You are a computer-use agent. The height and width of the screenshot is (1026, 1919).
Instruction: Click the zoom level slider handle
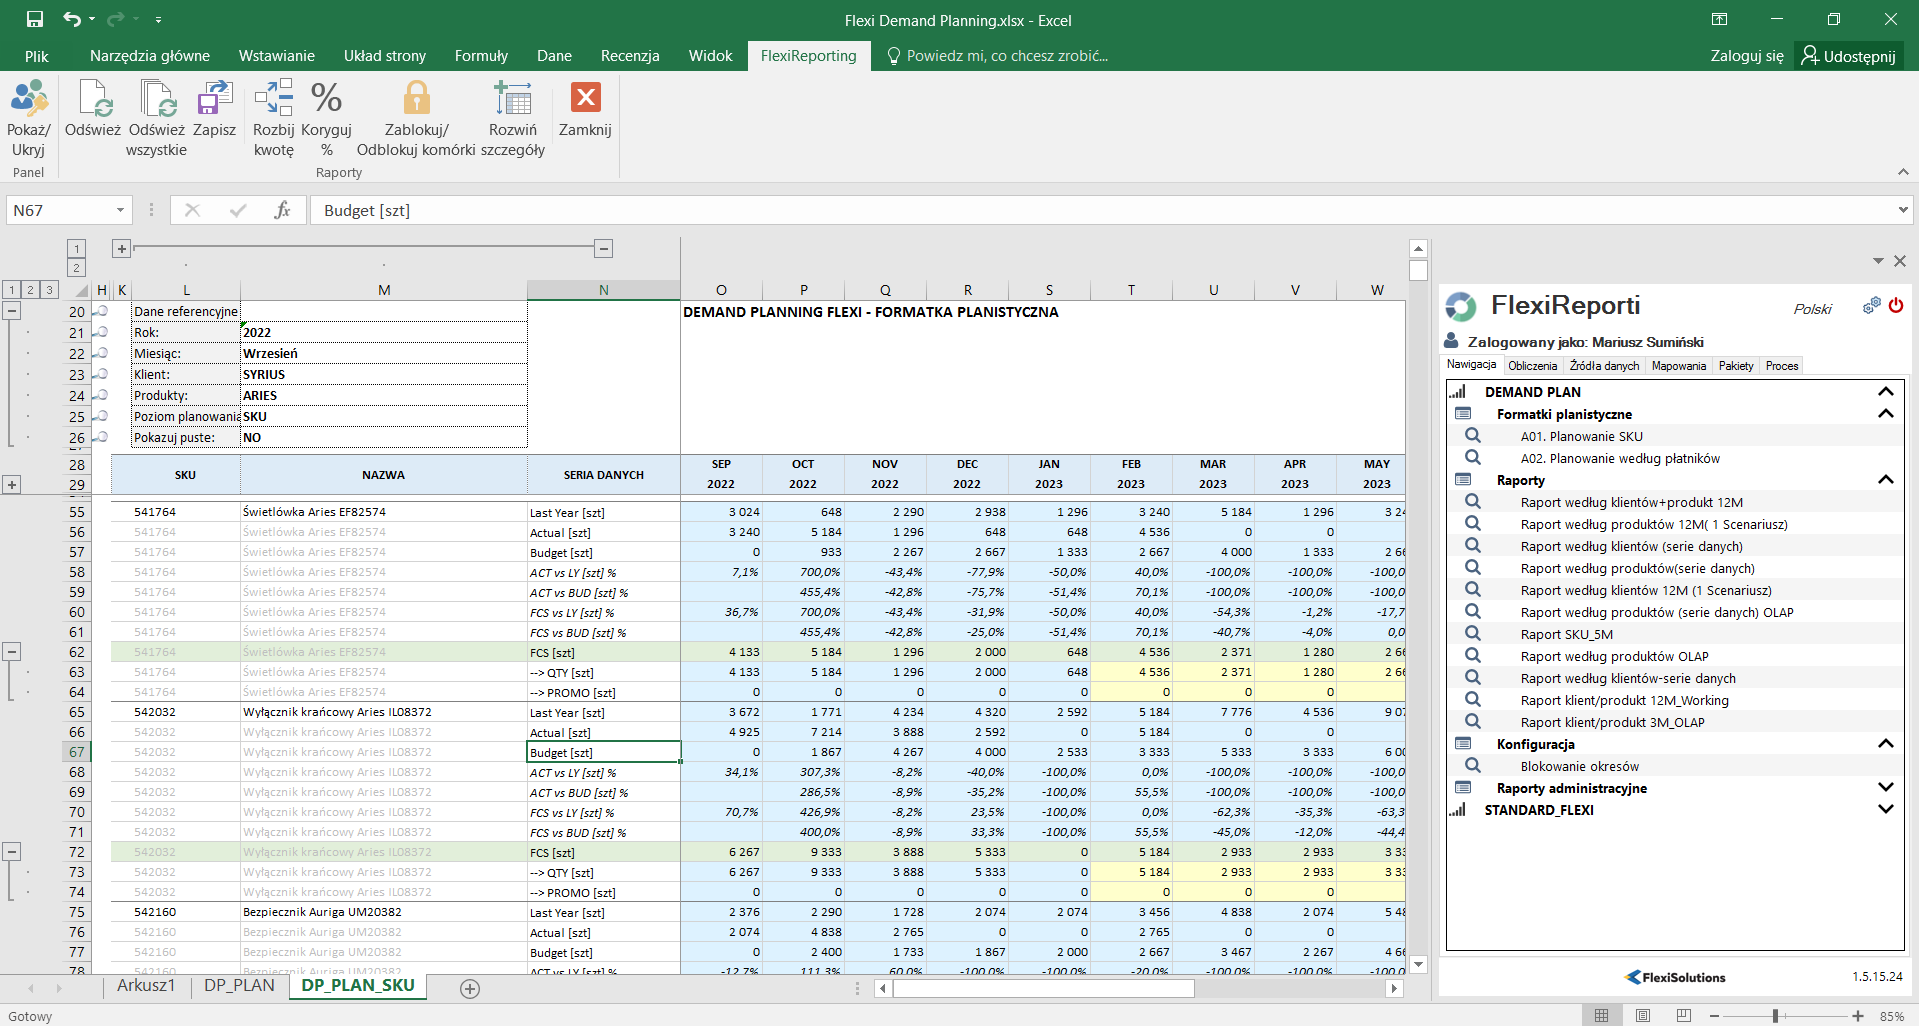point(1775,1016)
